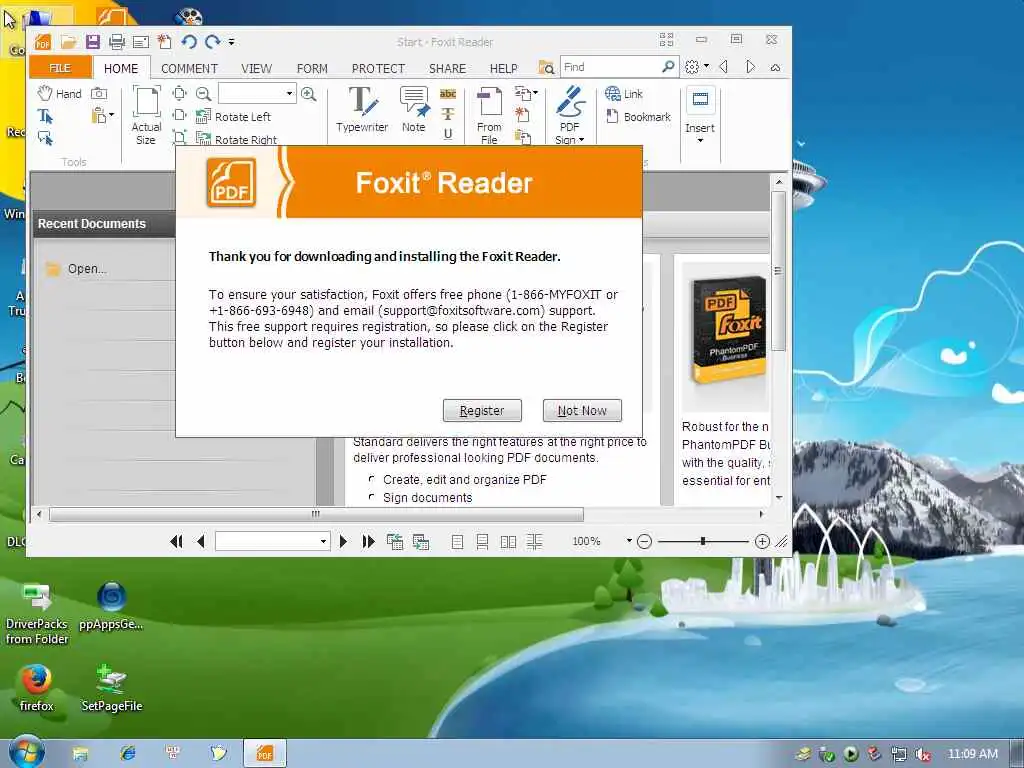Click the status bar zoom in plus button
The width and height of the screenshot is (1024, 768).
point(762,541)
